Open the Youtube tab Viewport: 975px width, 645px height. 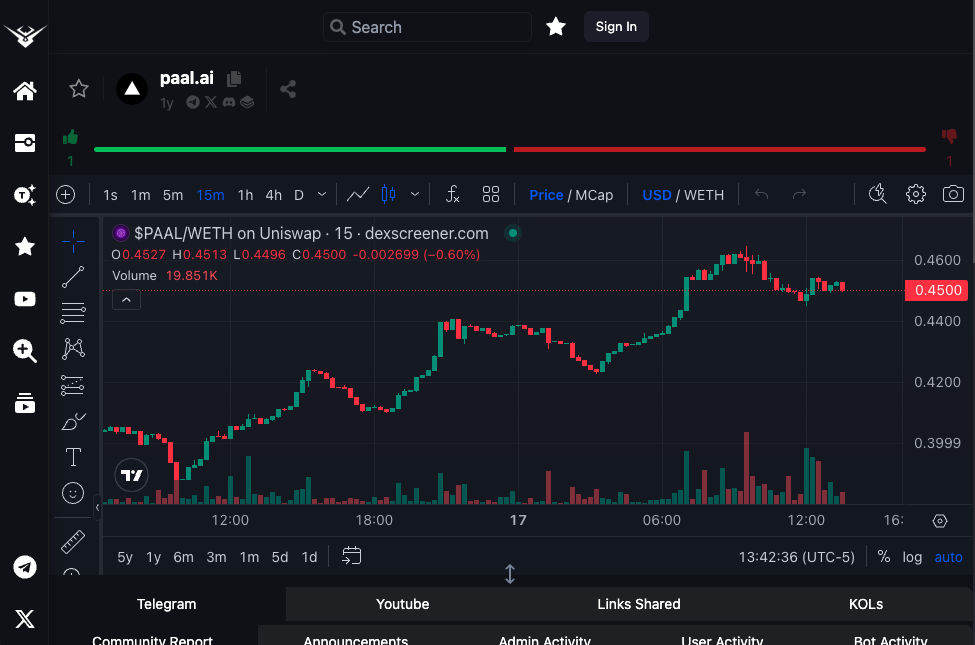(x=402, y=604)
